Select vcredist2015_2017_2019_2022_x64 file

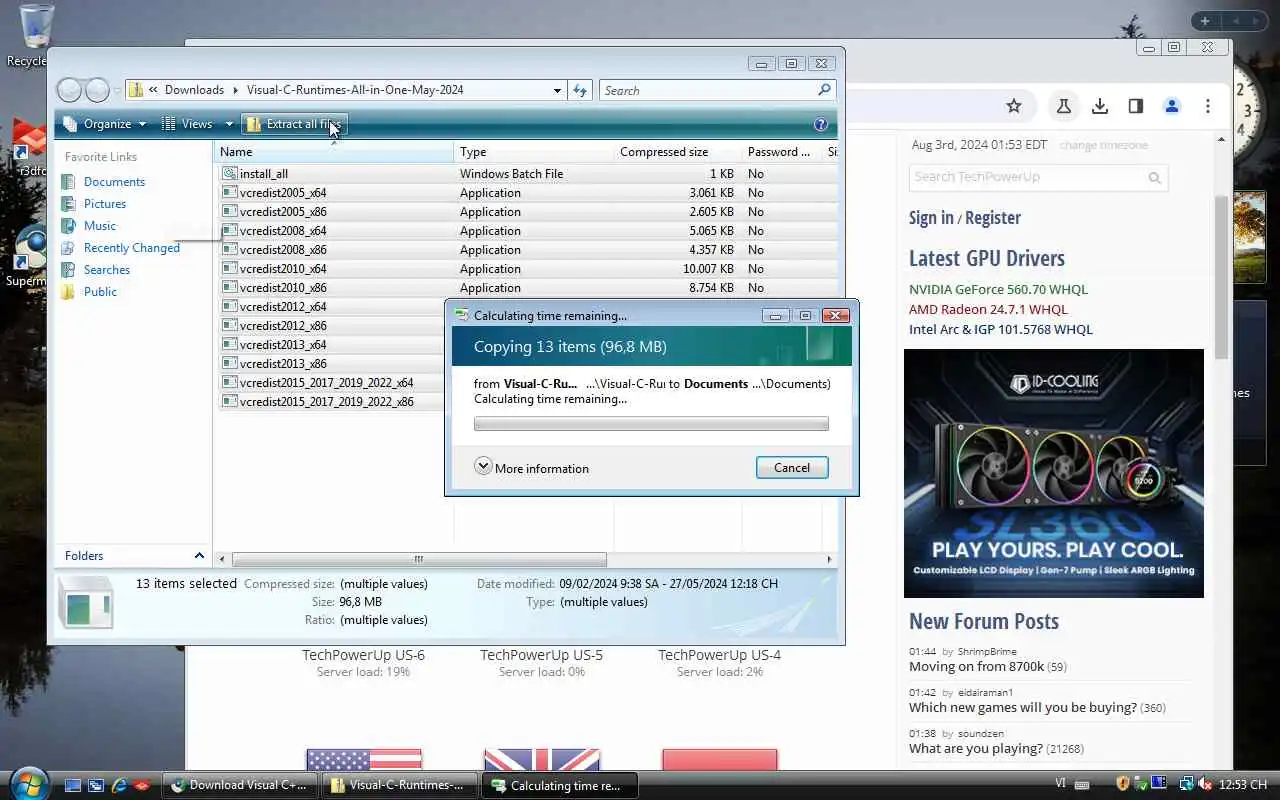(327, 383)
